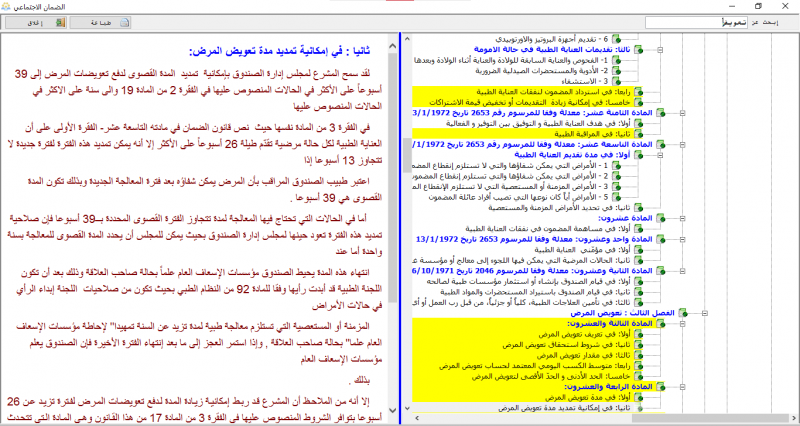
Task: Collapse the 'المادة الثامنة عشر' branch
Action: click(x=683, y=113)
